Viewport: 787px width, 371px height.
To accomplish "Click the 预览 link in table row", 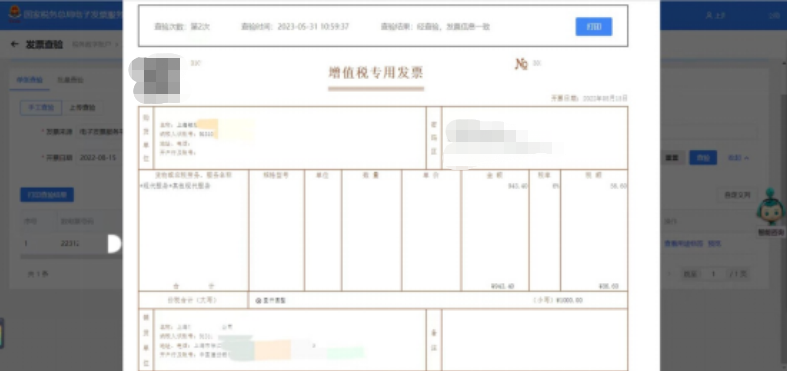I will point(714,243).
